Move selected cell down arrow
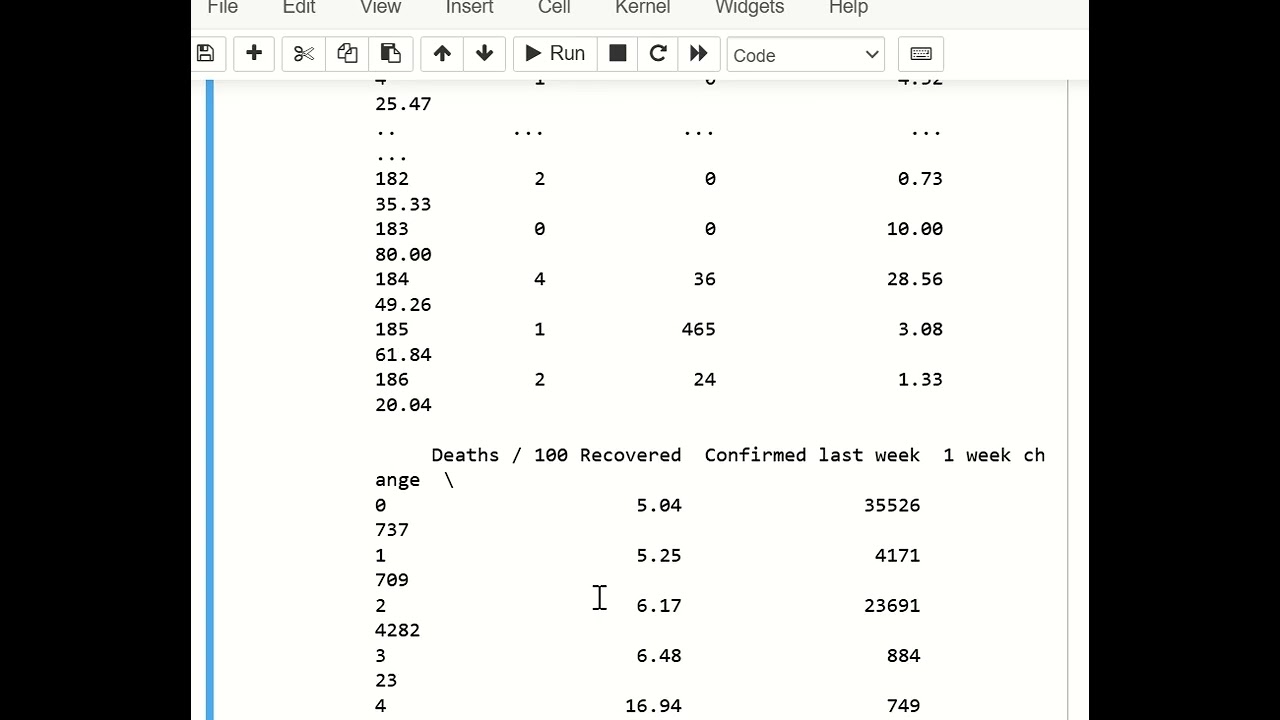The width and height of the screenshot is (1280, 720). pyautogui.click(x=485, y=54)
